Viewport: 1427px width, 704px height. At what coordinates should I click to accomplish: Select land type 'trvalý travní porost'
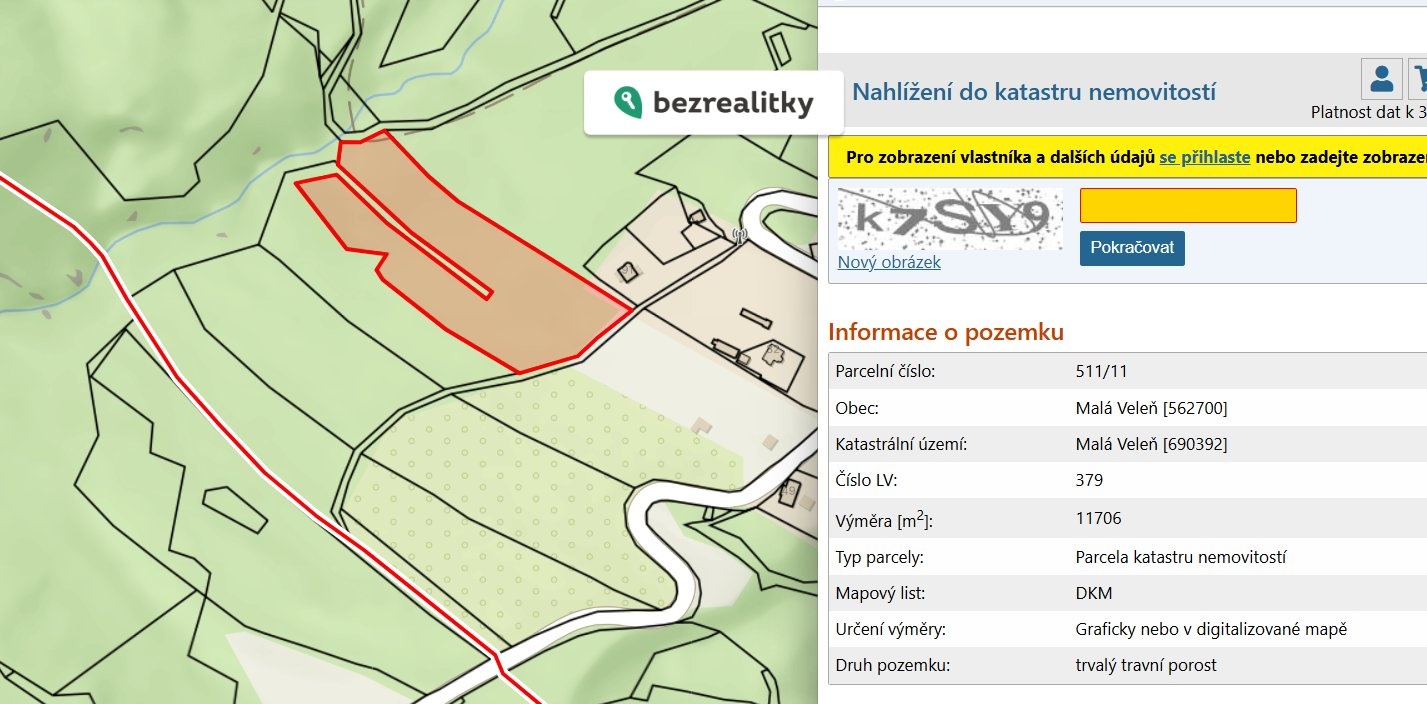coord(1146,665)
